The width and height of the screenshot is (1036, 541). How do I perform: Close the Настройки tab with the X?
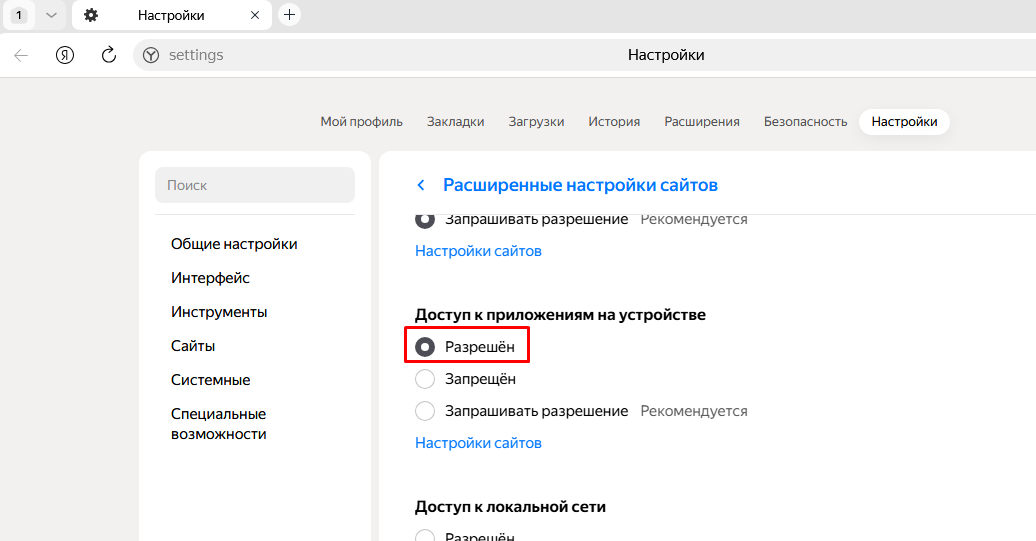[255, 15]
